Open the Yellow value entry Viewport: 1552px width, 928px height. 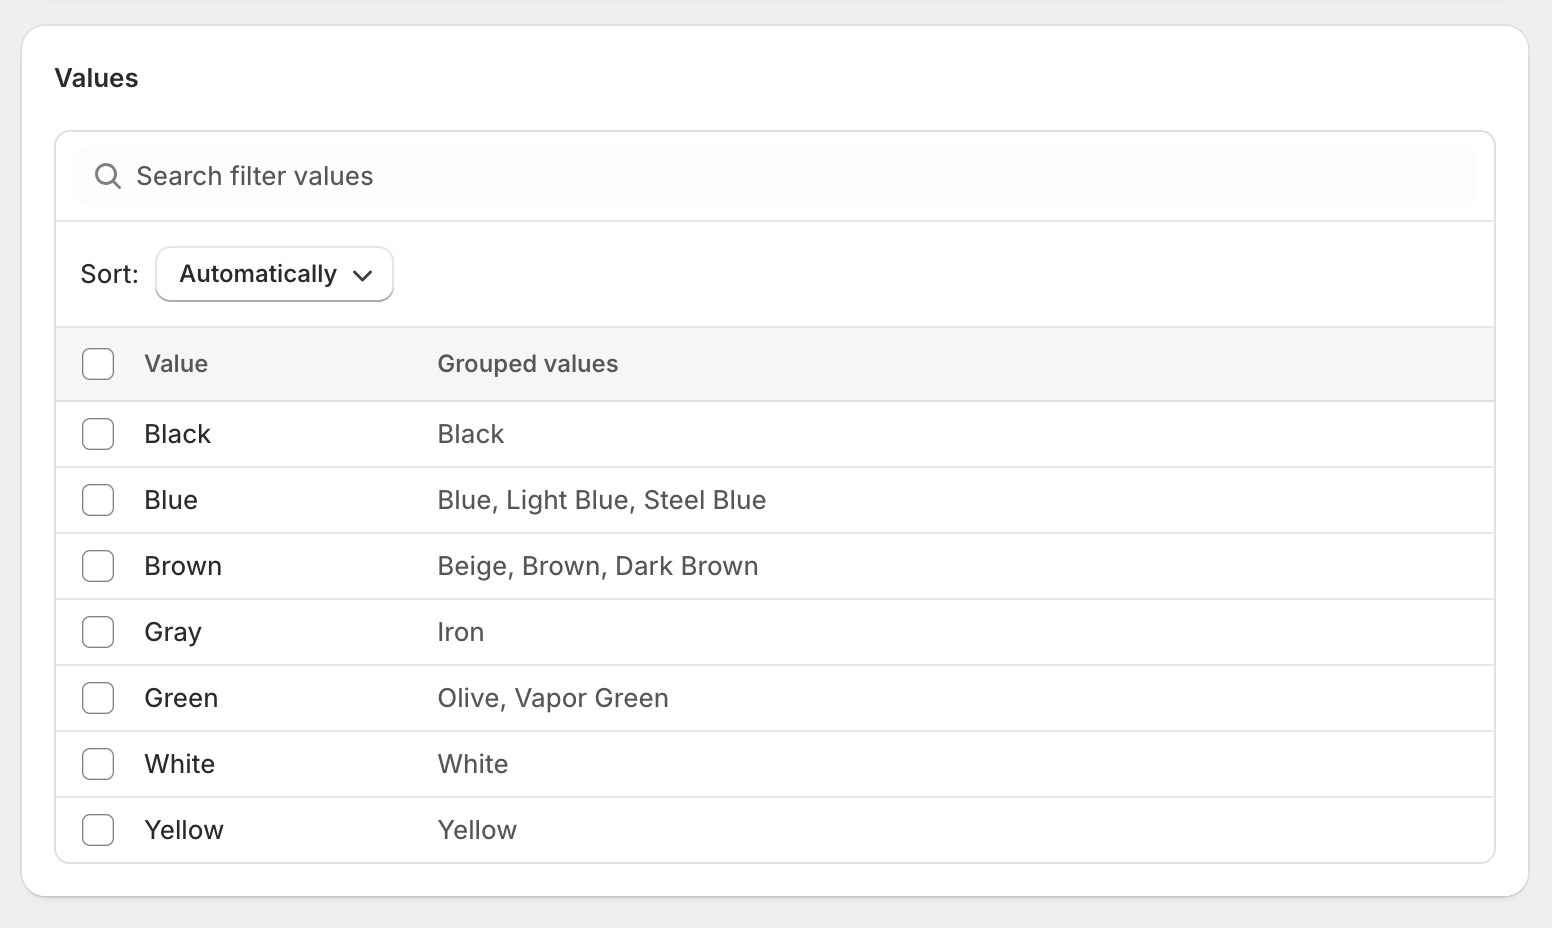[x=775, y=830]
